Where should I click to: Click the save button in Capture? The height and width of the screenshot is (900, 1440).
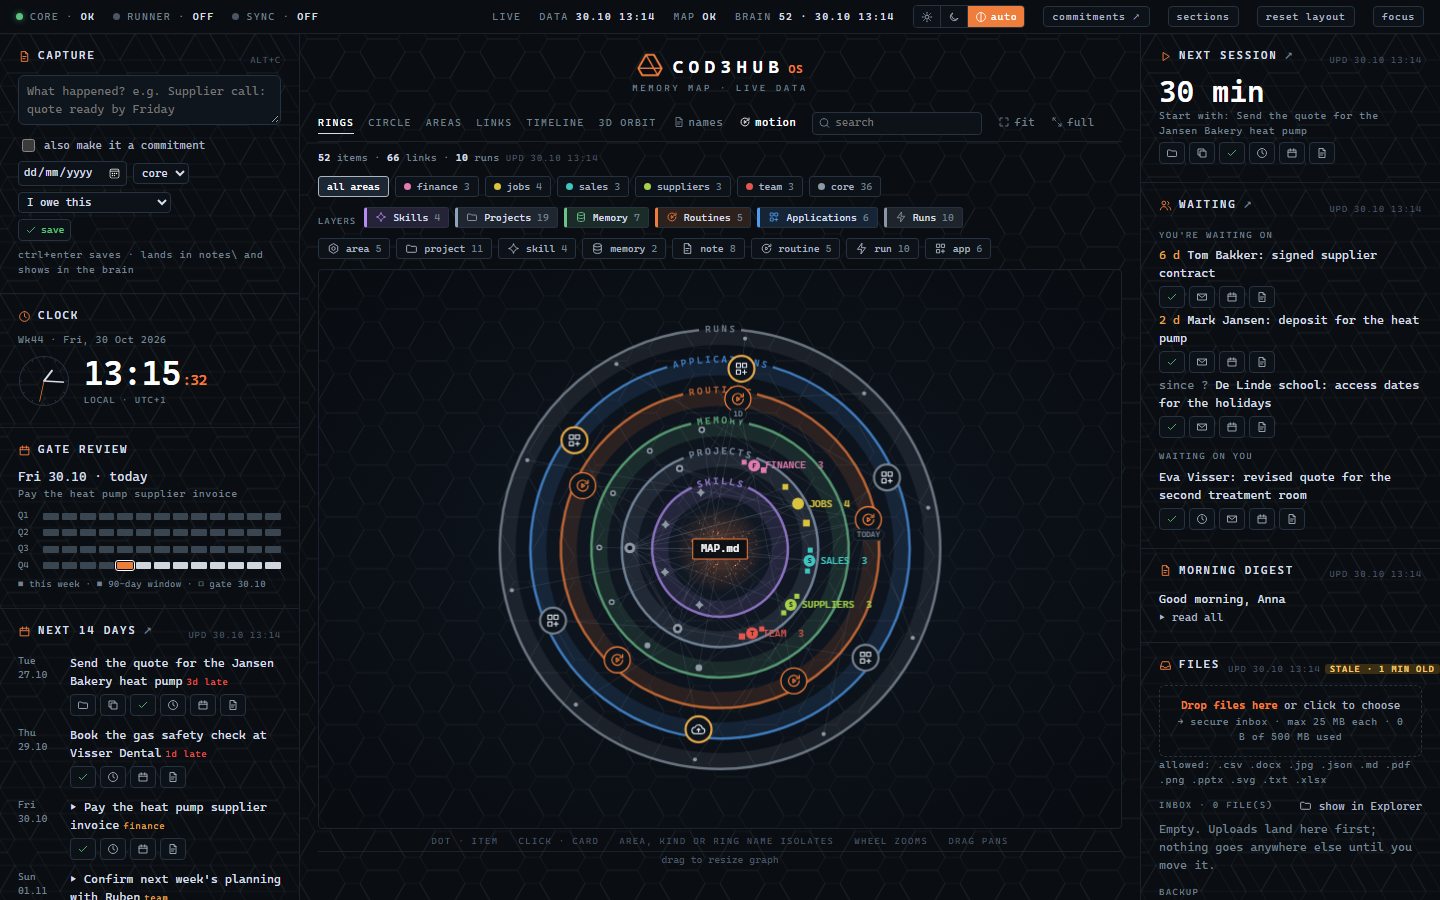pos(45,230)
